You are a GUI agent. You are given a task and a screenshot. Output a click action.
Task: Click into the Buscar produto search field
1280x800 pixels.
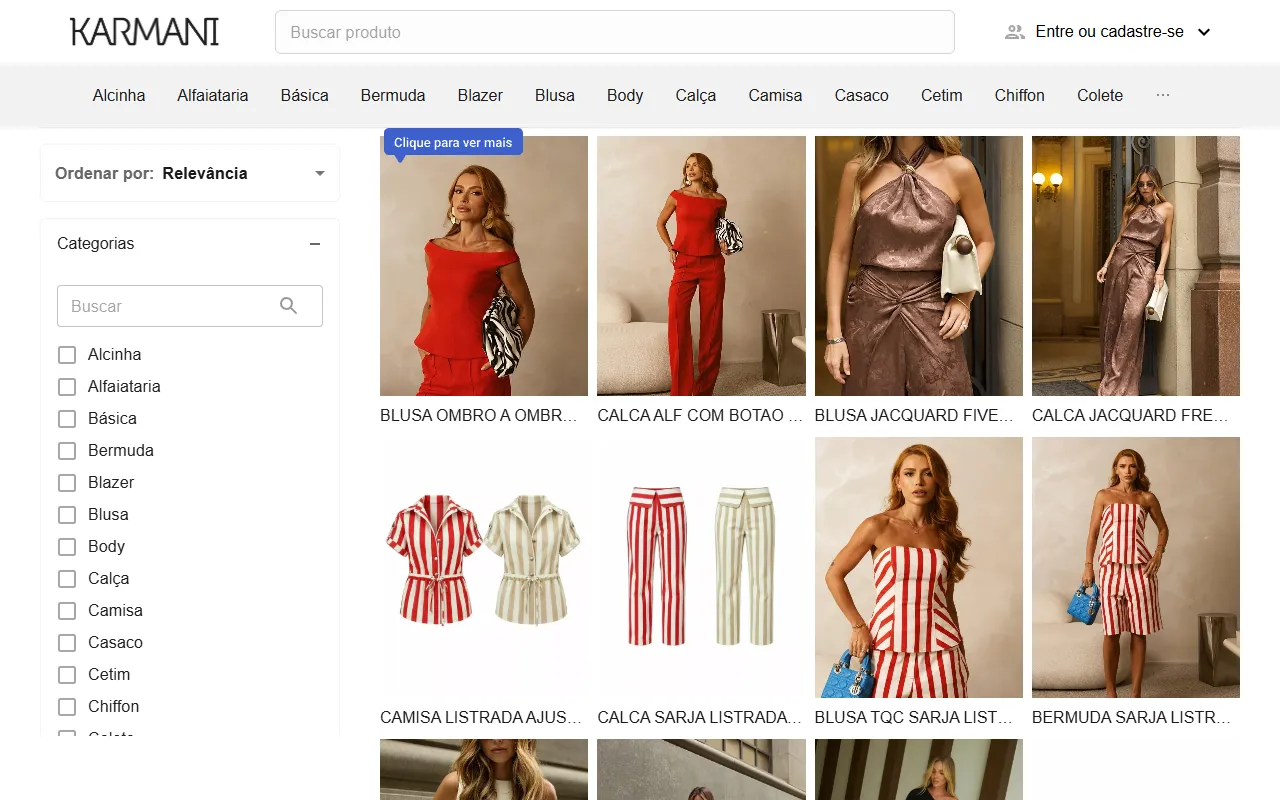tap(615, 32)
